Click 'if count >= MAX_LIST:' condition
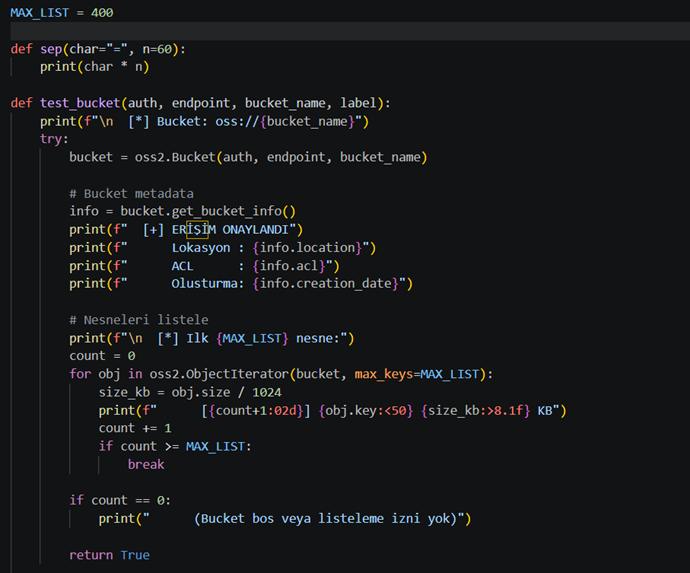This screenshot has height=573, width=690. coord(175,446)
